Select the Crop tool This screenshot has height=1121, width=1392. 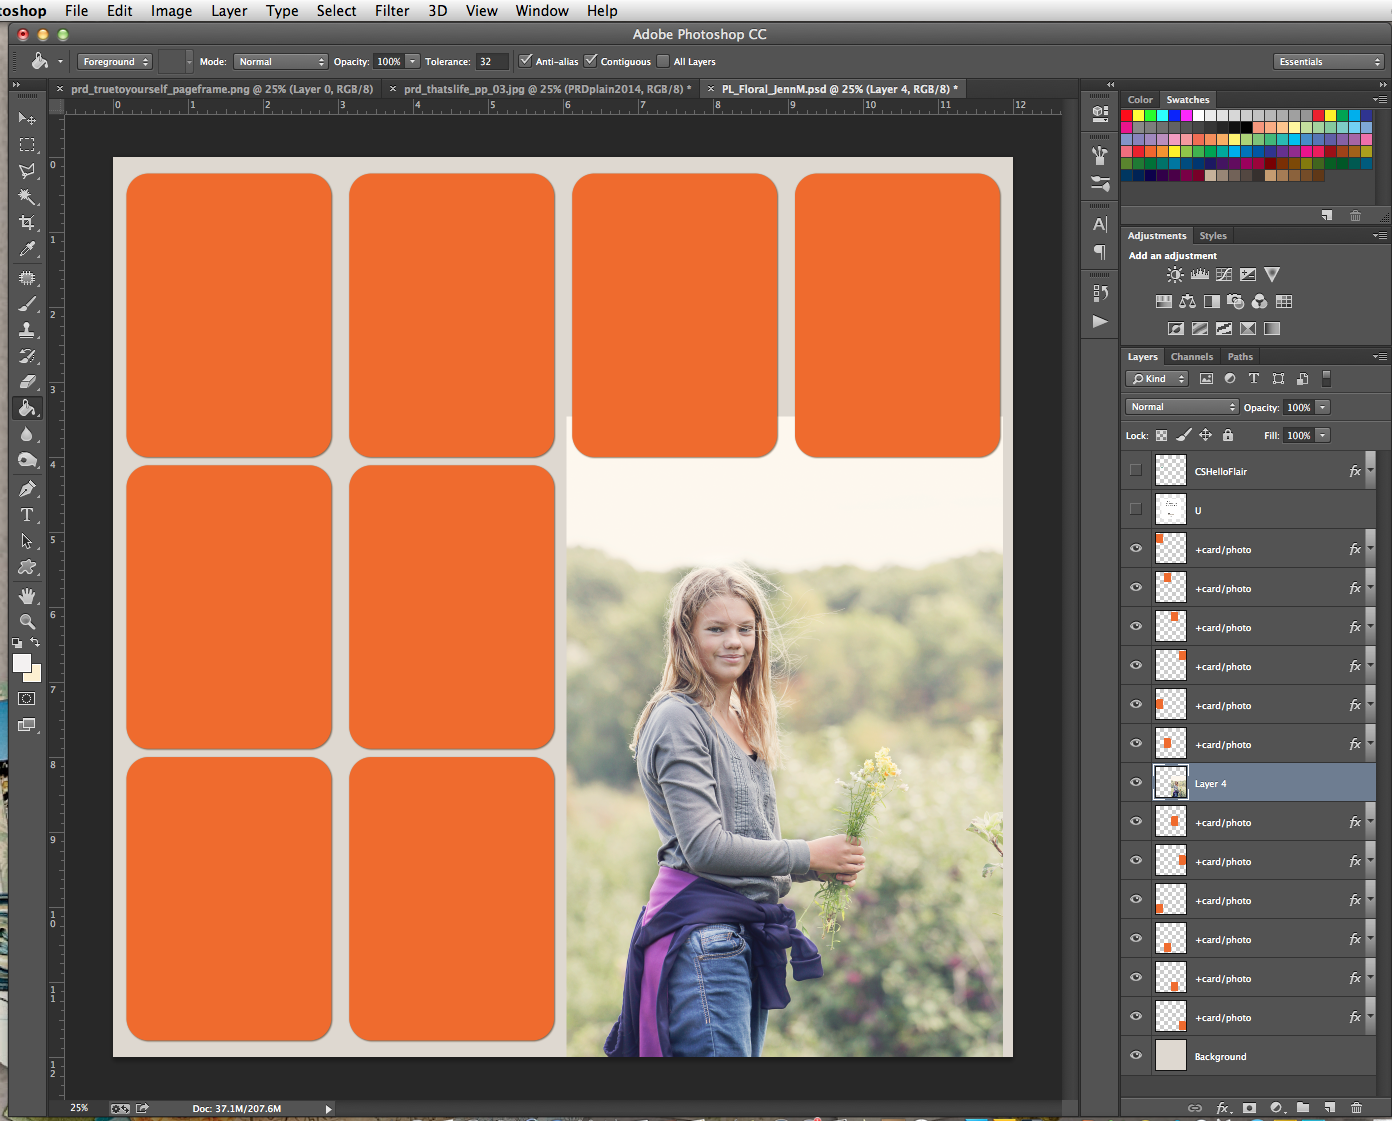click(27, 223)
